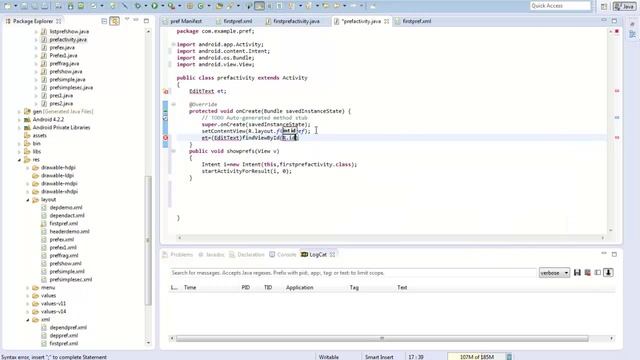This screenshot has width=640, height=360.
Task: Collapse all in Package Explorer
Action: tap(104, 21)
